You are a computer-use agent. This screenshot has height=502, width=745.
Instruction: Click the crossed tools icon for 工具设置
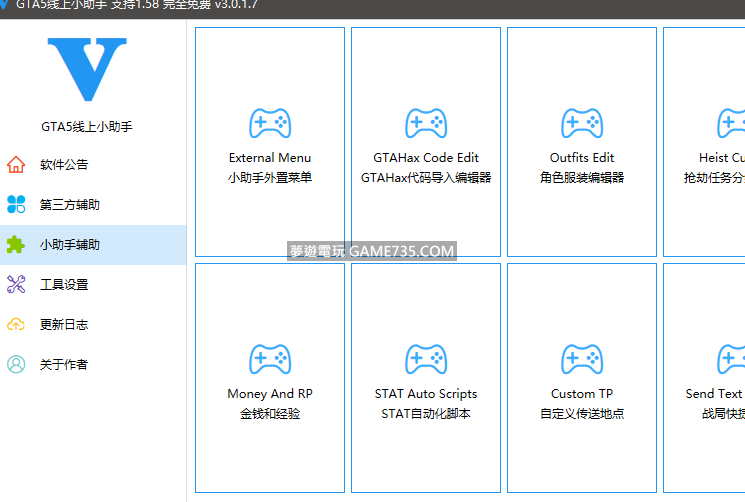coord(16,285)
